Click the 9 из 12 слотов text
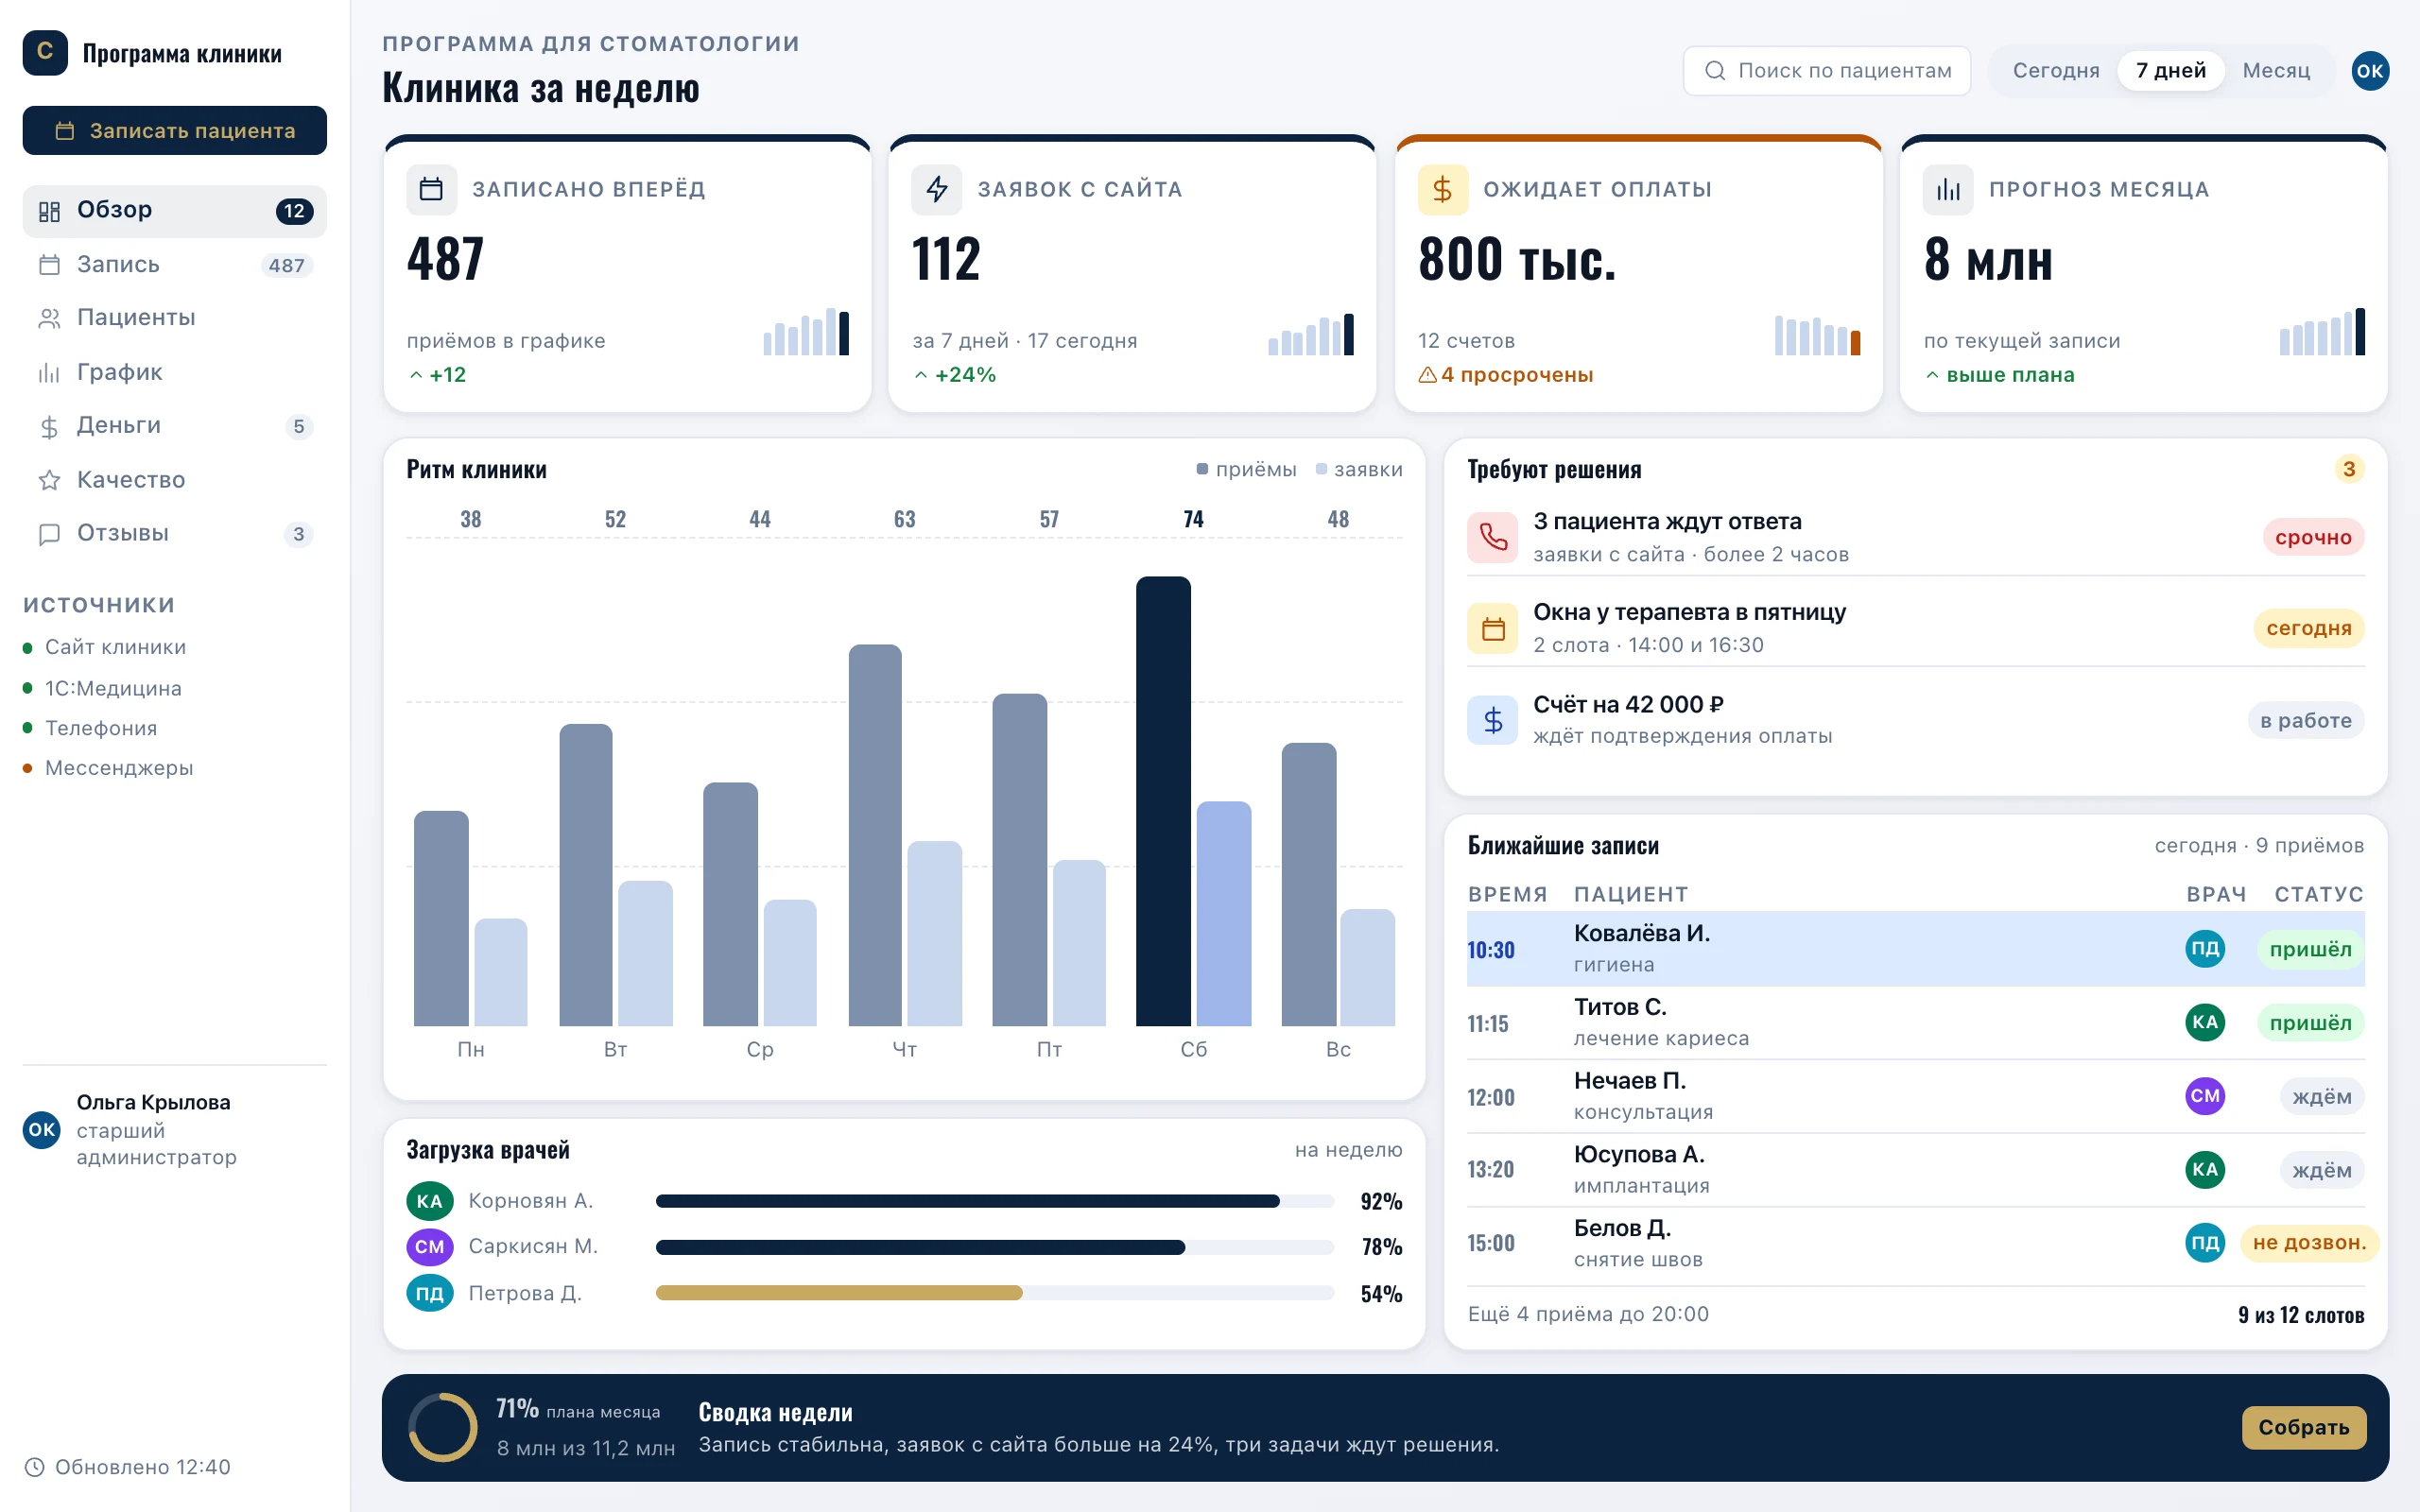This screenshot has width=2420, height=1512. pyautogui.click(x=2301, y=1315)
